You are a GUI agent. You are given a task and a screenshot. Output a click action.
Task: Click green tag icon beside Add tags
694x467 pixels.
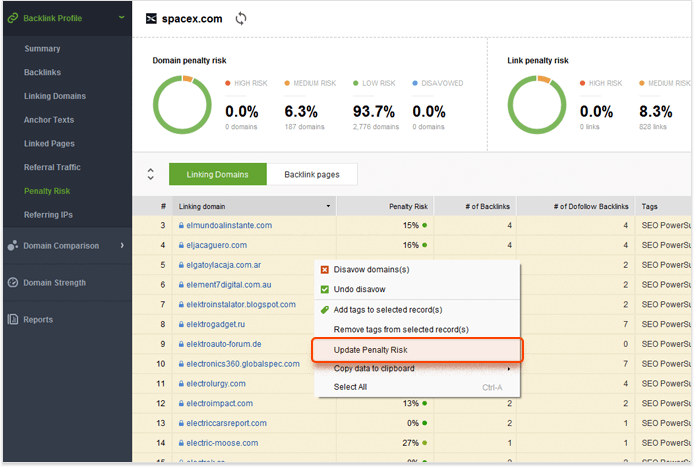pos(324,310)
